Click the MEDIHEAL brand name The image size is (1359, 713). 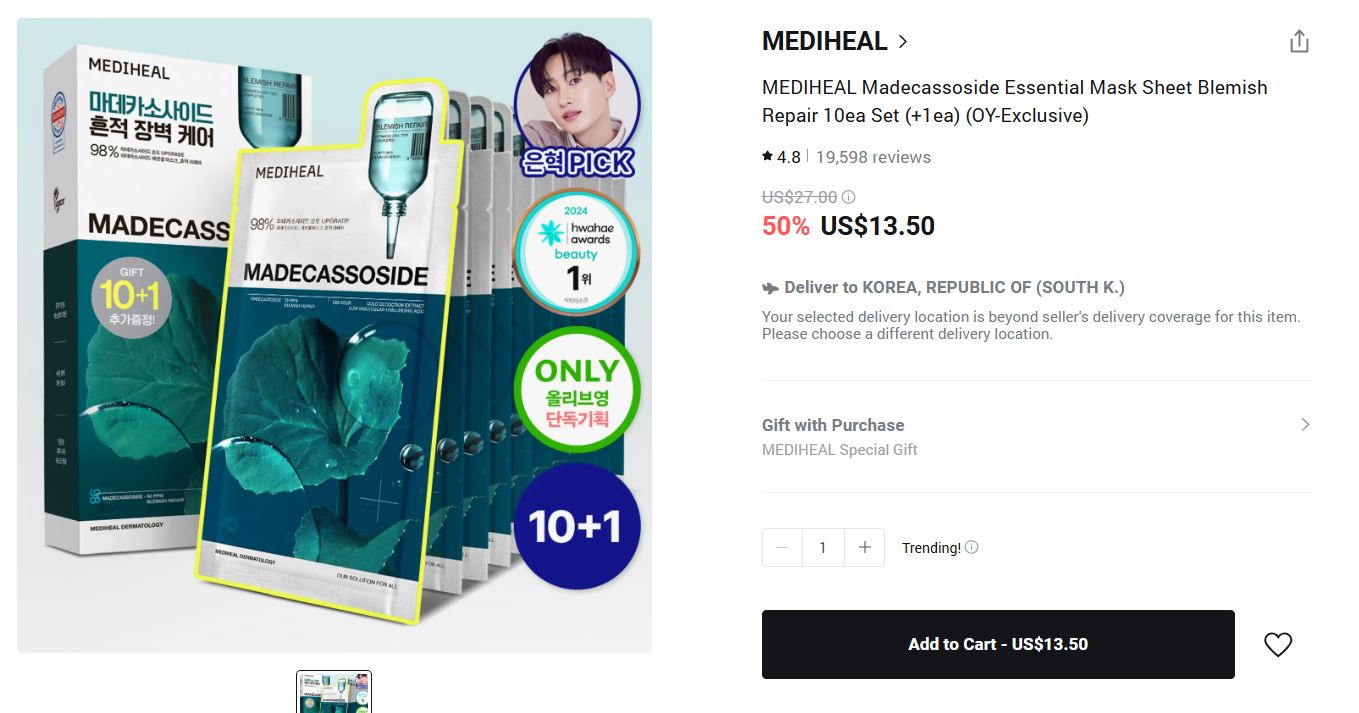825,41
